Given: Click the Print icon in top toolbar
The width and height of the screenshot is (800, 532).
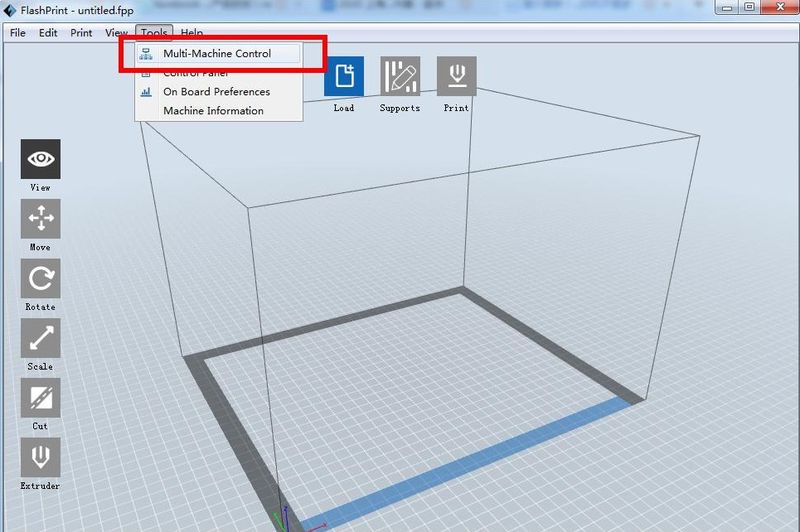Looking at the screenshot, I should pyautogui.click(x=456, y=77).
